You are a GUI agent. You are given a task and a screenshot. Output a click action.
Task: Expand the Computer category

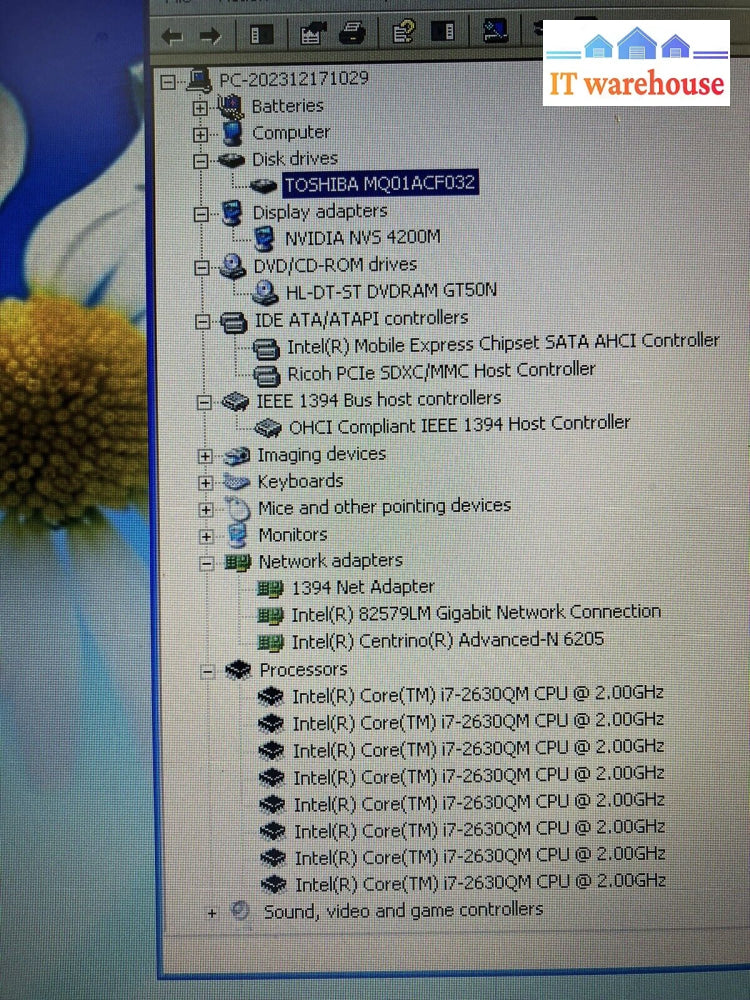tap(201, 134)
